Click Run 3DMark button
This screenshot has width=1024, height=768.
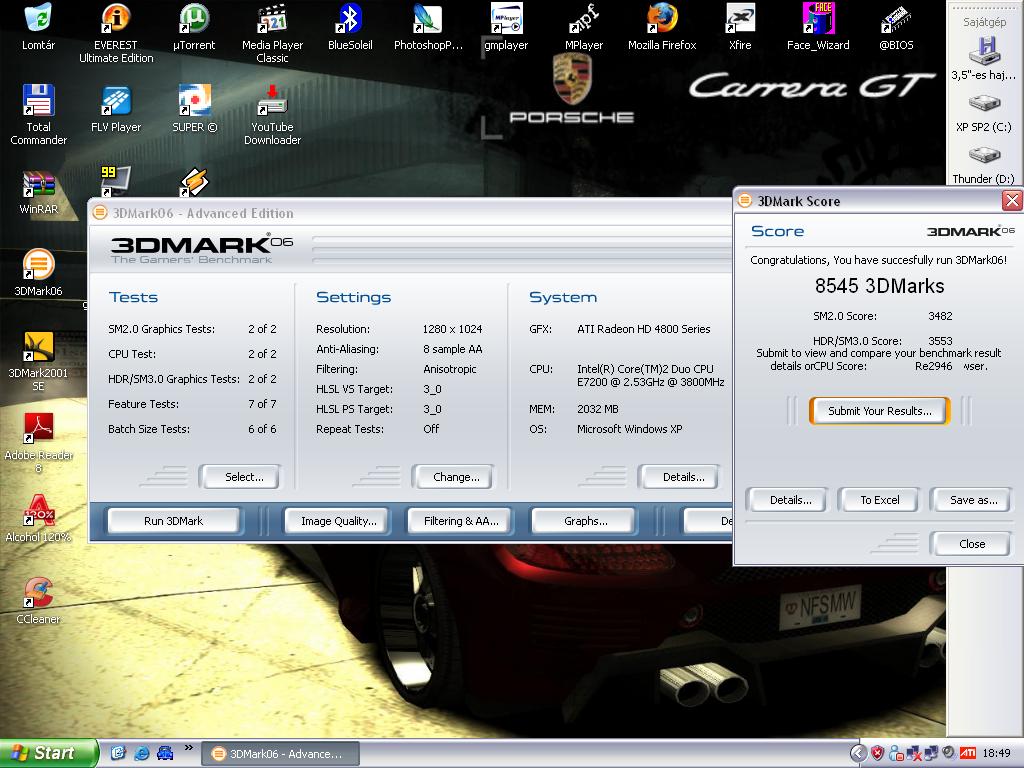tap(174, 521)
